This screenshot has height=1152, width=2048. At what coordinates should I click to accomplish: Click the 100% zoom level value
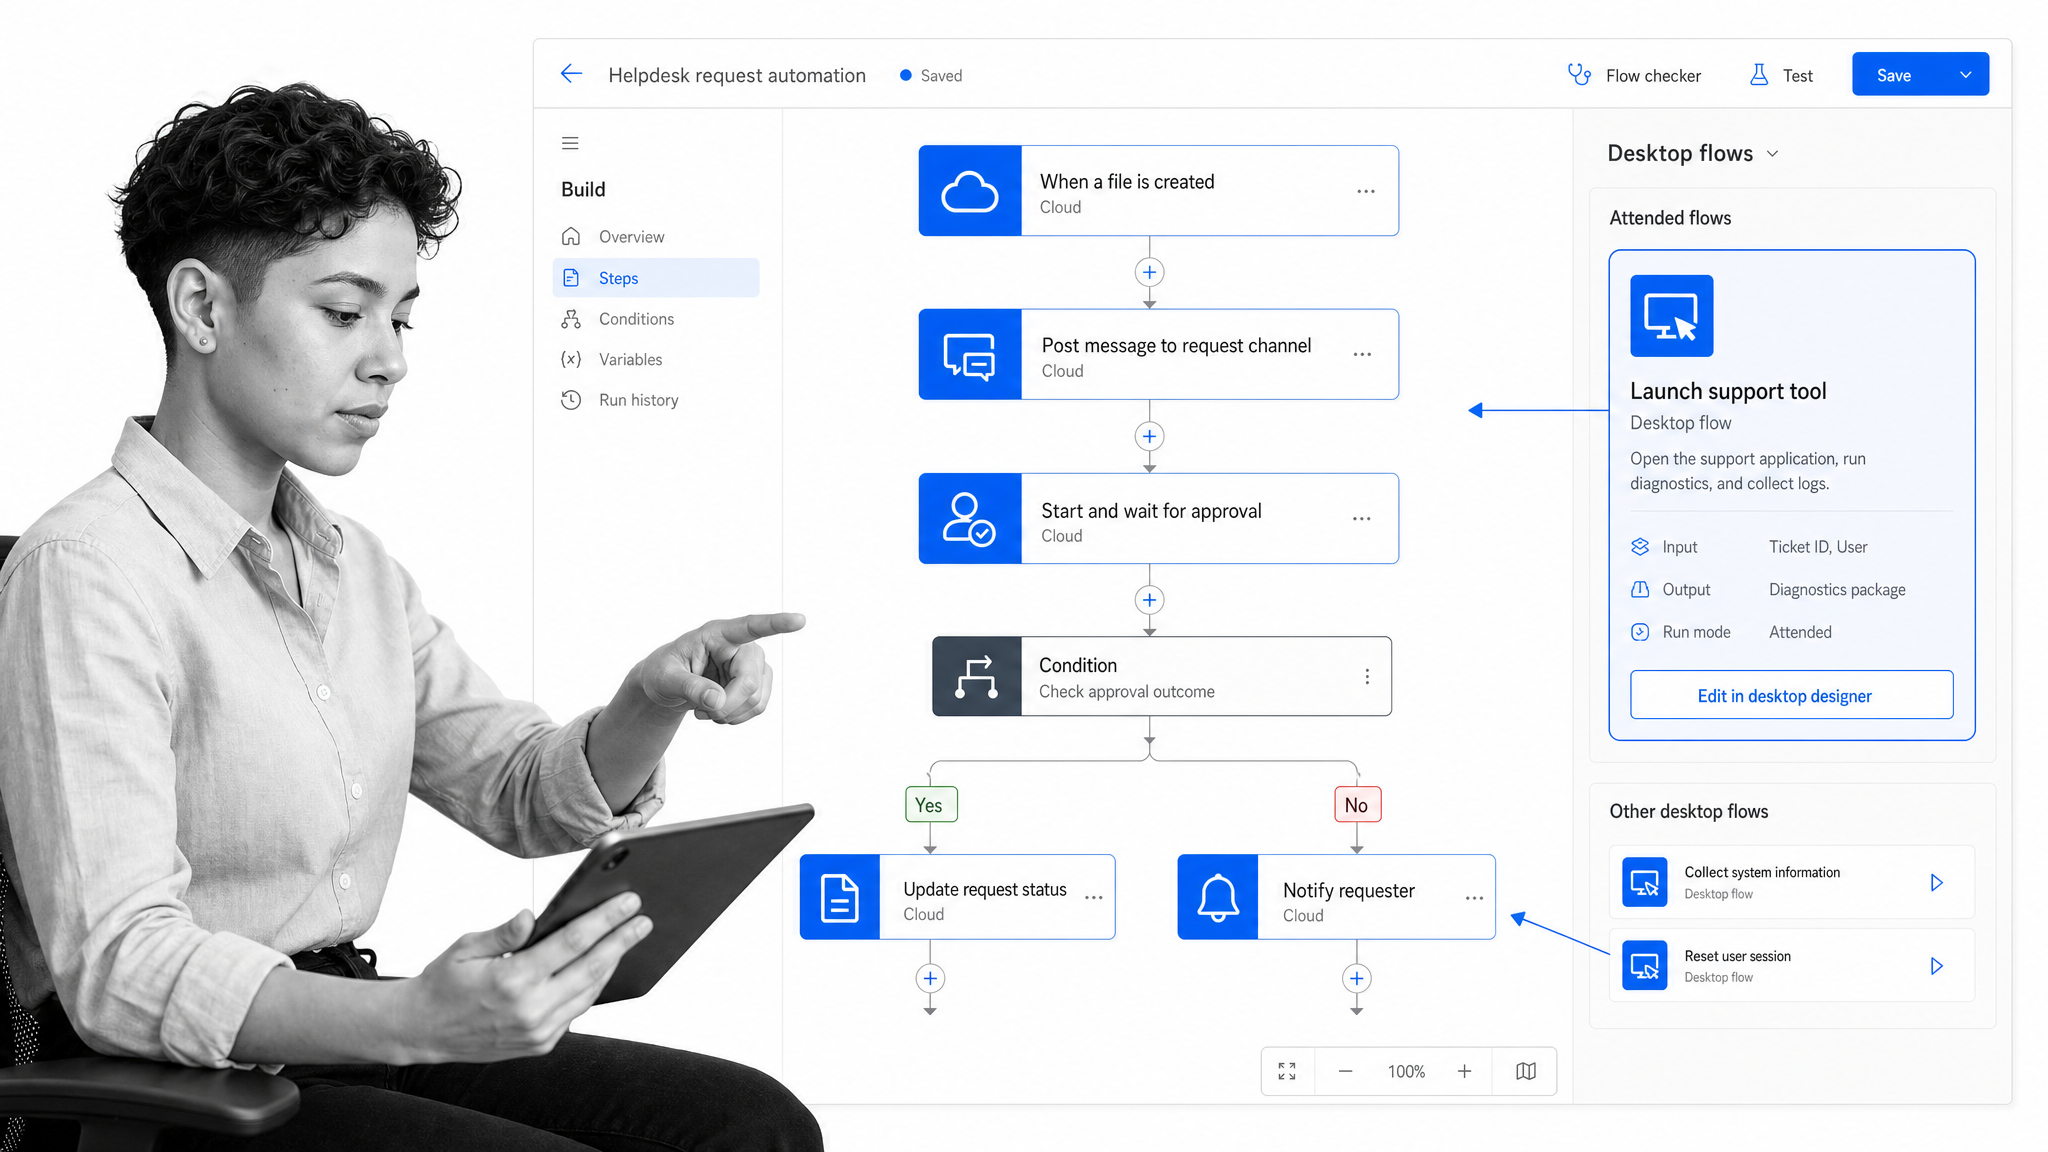coord(1406,1072)
